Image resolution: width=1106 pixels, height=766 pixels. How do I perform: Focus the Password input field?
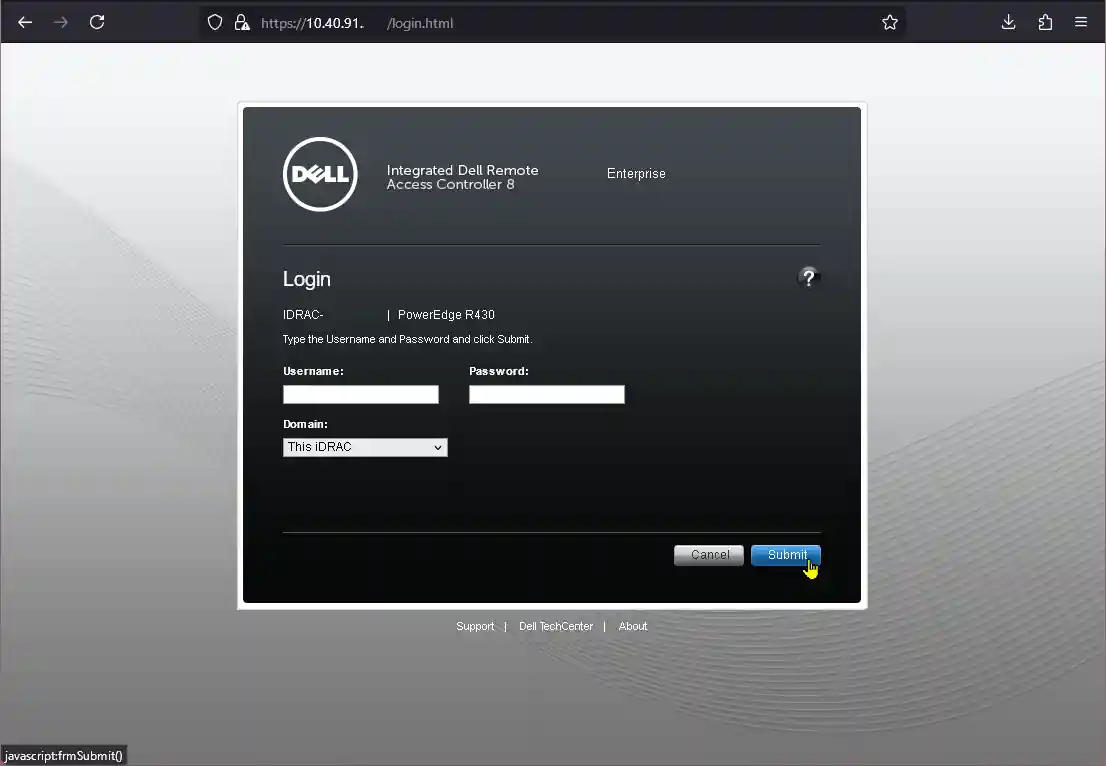547,394
